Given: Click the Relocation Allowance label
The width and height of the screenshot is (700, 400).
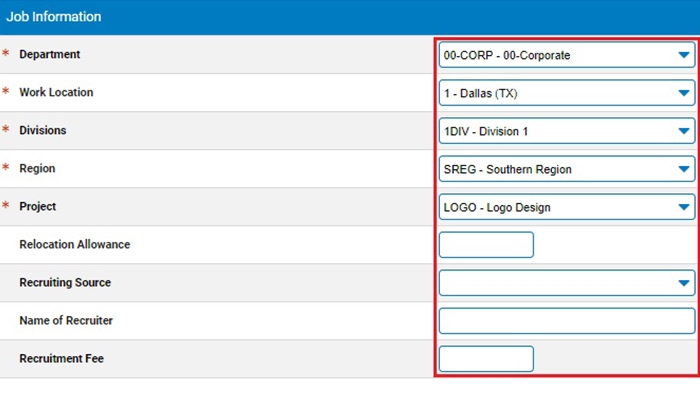Looking at the screenshot, I should click(x=75, y=245).
